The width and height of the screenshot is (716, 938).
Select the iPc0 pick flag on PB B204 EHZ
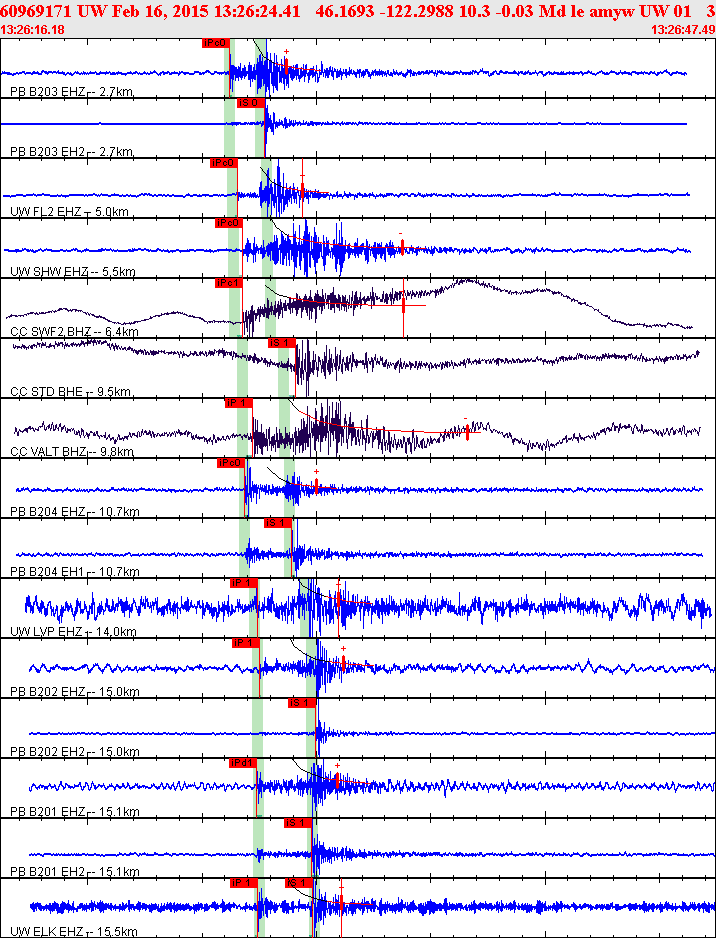tap(231, 463)
